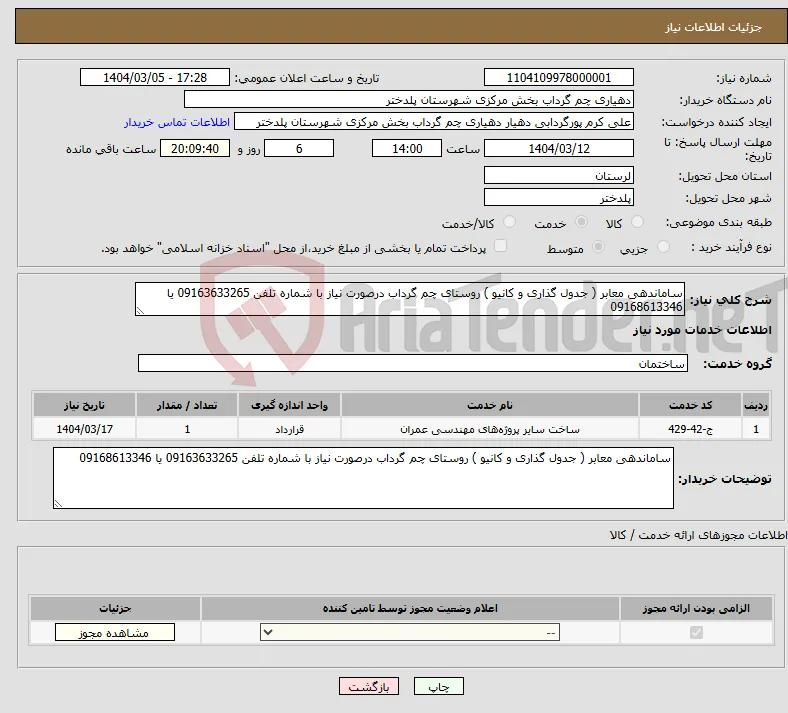
Task: Click the response deadline date 1404/03/12
Action: [x=558, y=148]
